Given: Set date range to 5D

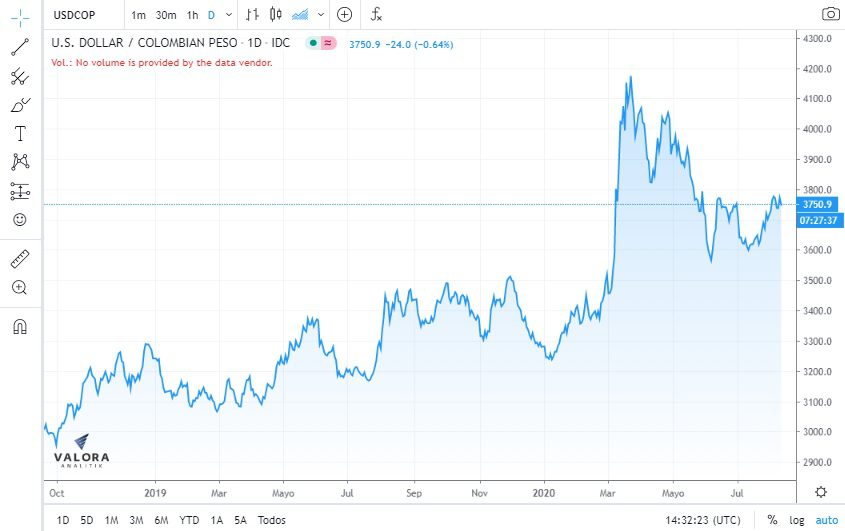Looking at the screenshot, I should tap(87, 520).
